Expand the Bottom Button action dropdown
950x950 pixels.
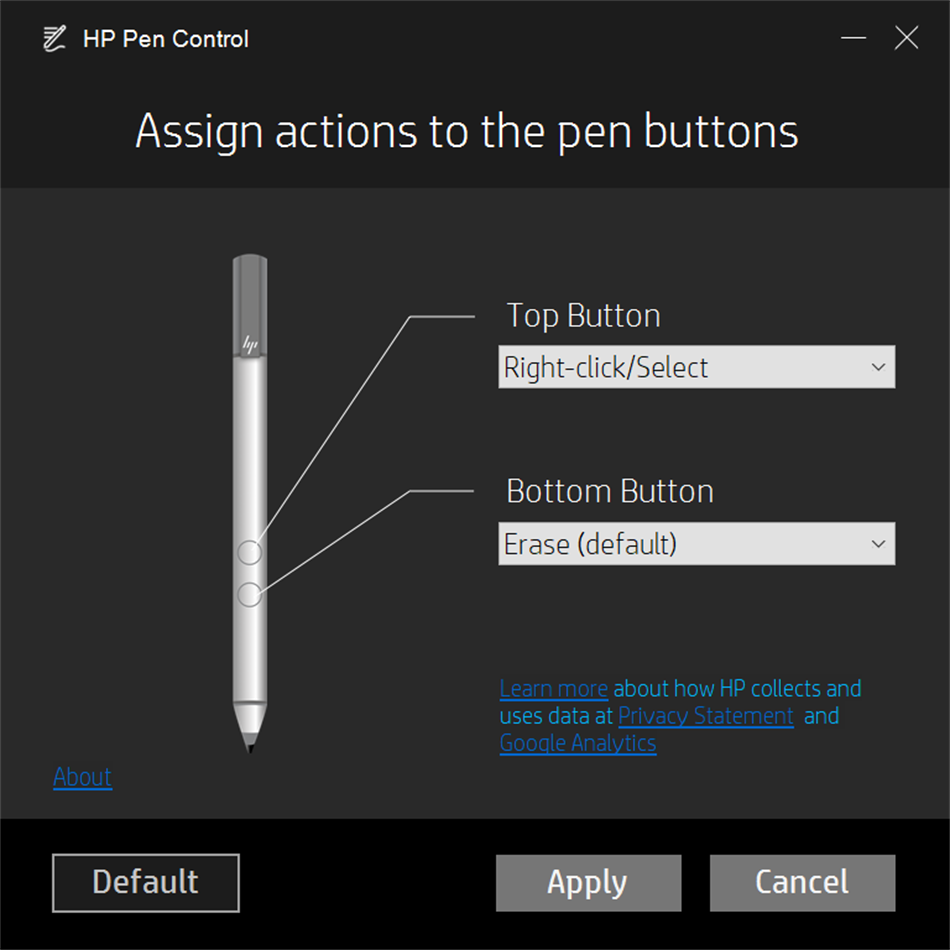(696, 544)
